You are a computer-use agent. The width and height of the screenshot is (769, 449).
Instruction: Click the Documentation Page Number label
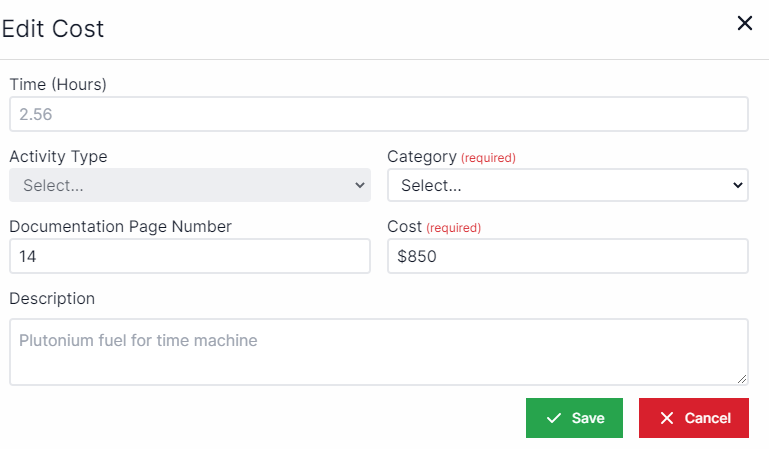(x=120, y=226)
